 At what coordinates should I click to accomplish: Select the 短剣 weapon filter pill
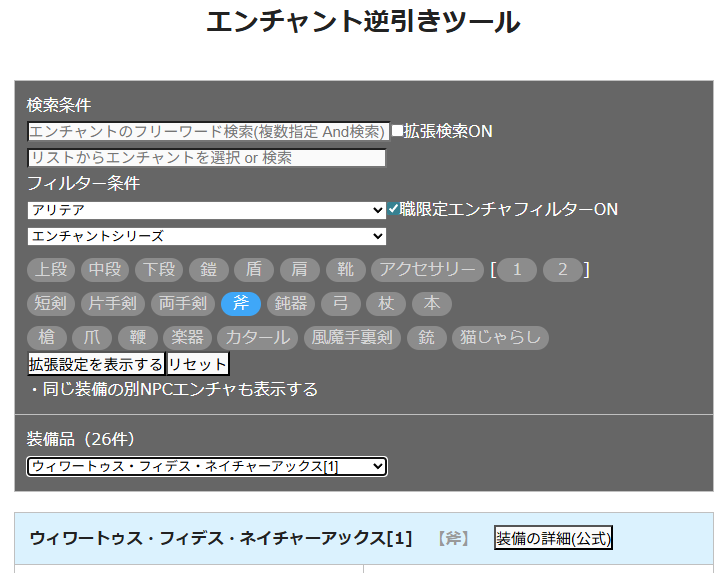(50, 304)
